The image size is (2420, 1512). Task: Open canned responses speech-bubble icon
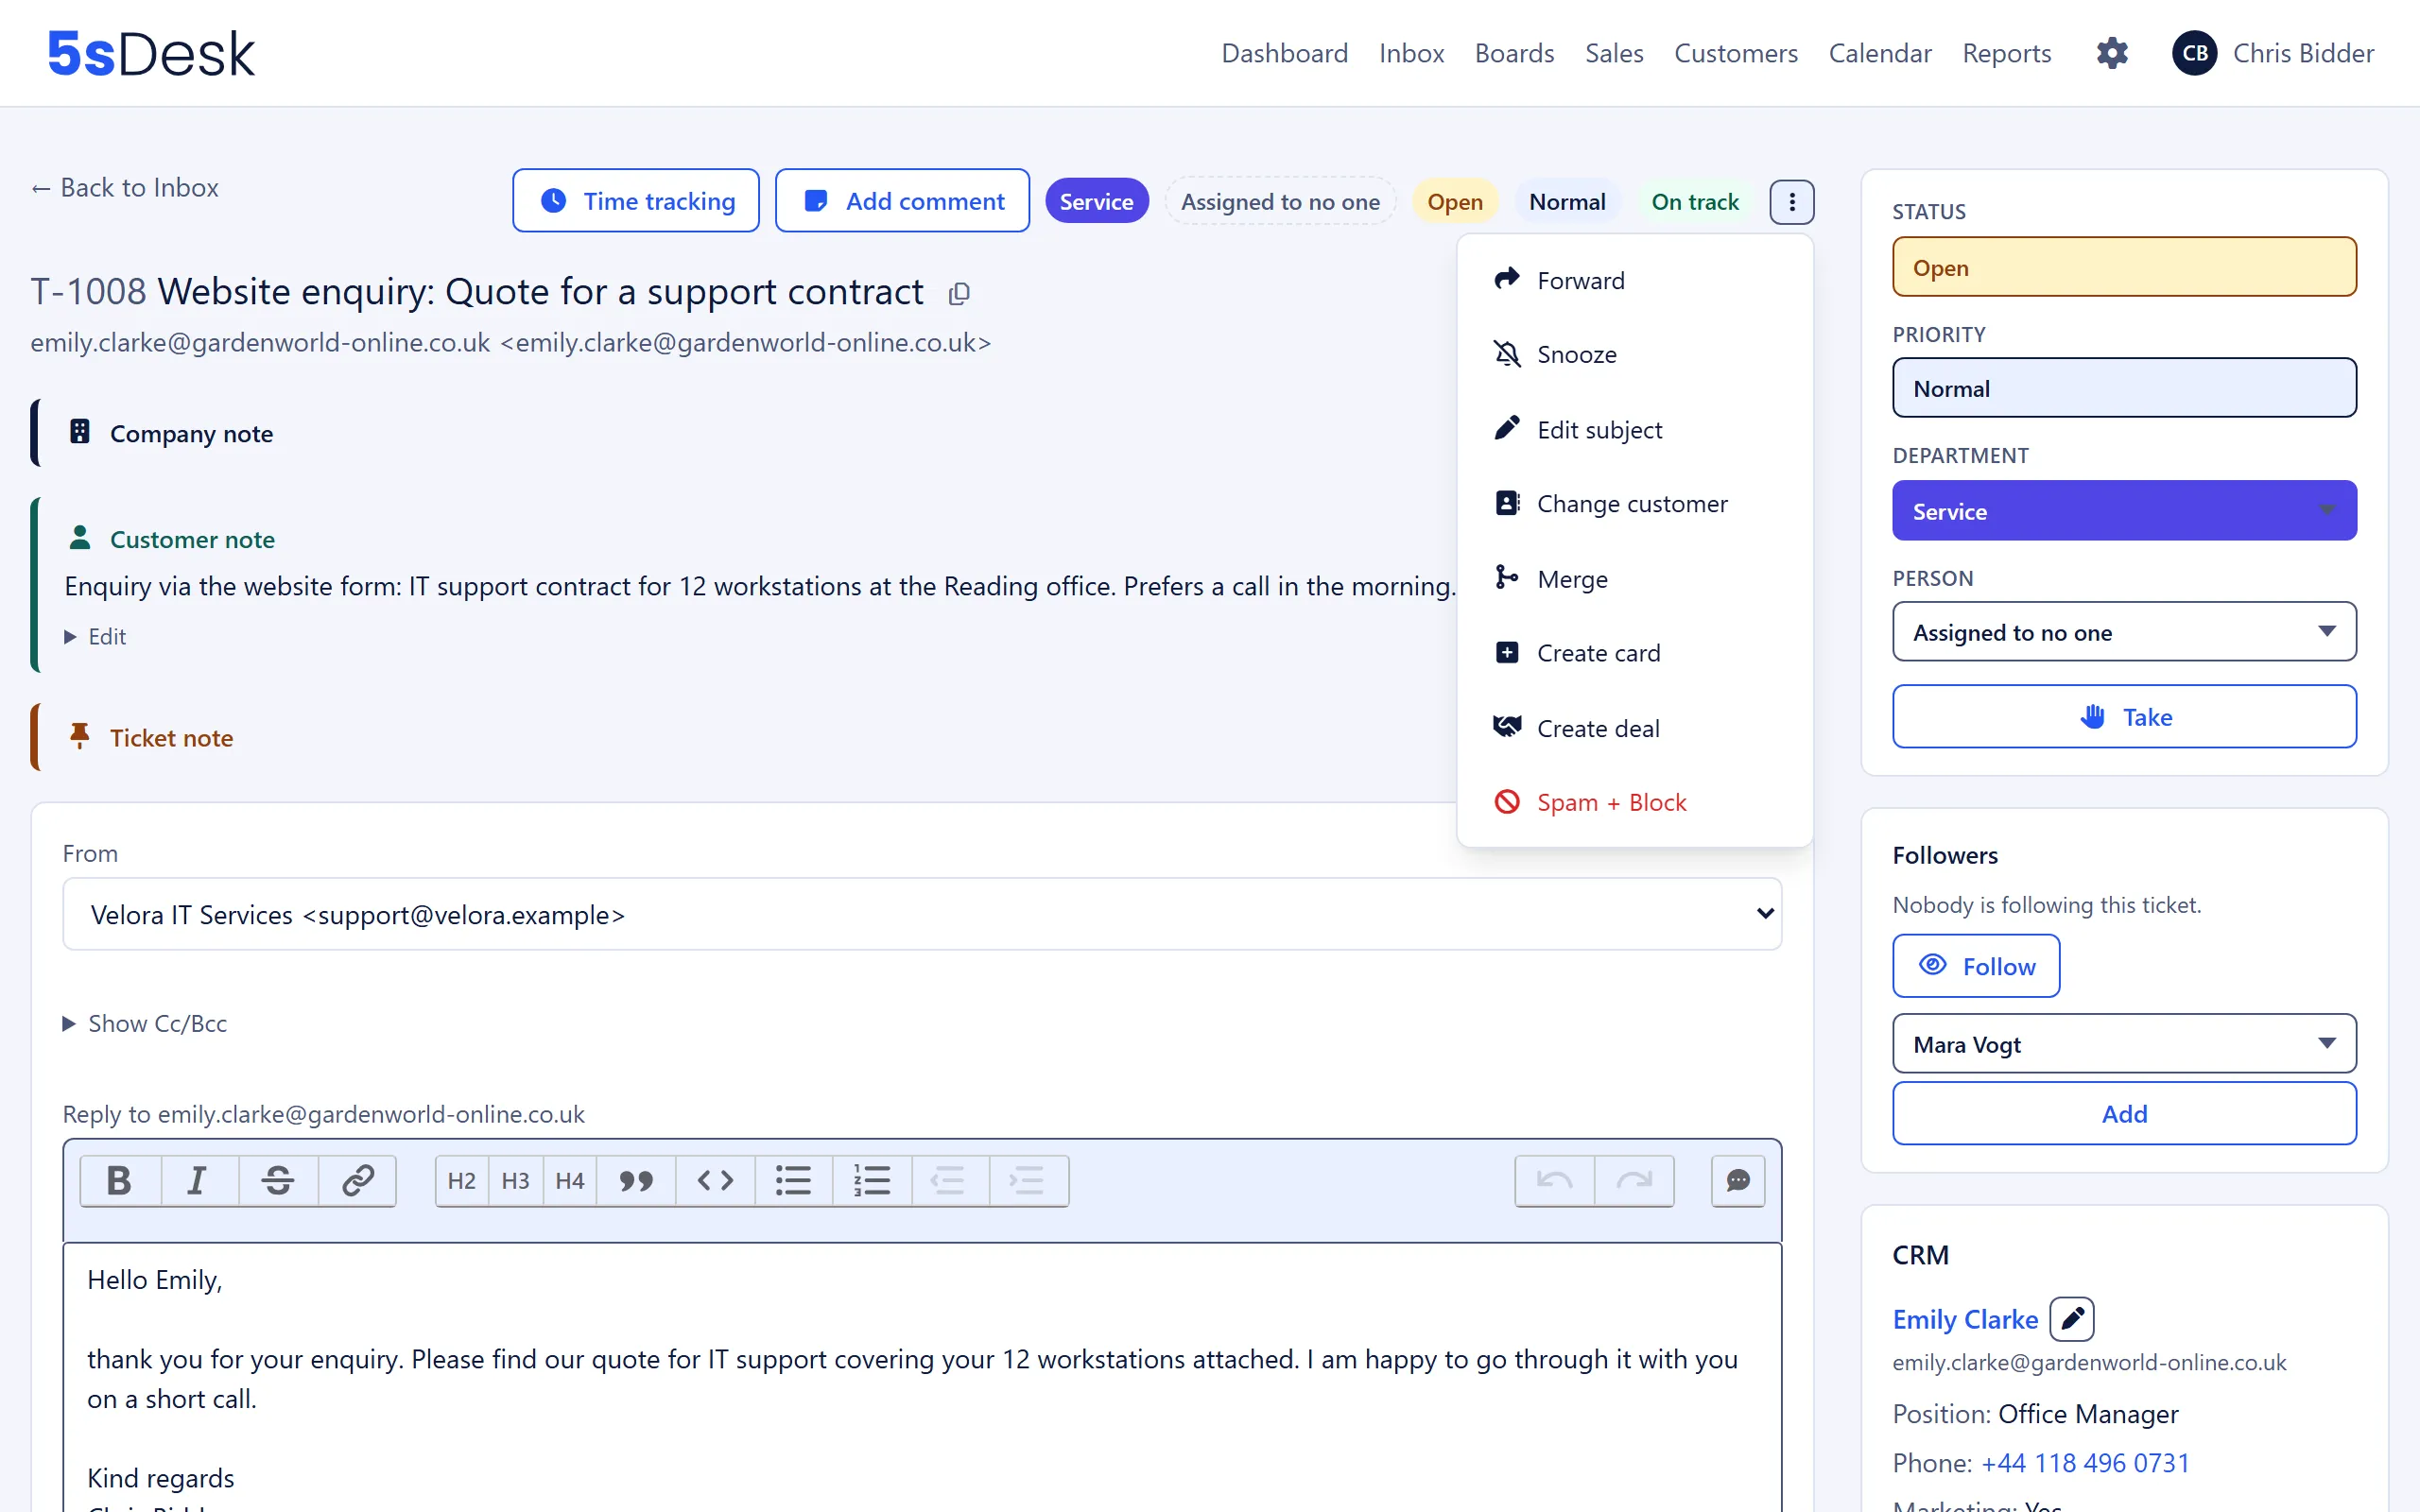(1738, 1181)
